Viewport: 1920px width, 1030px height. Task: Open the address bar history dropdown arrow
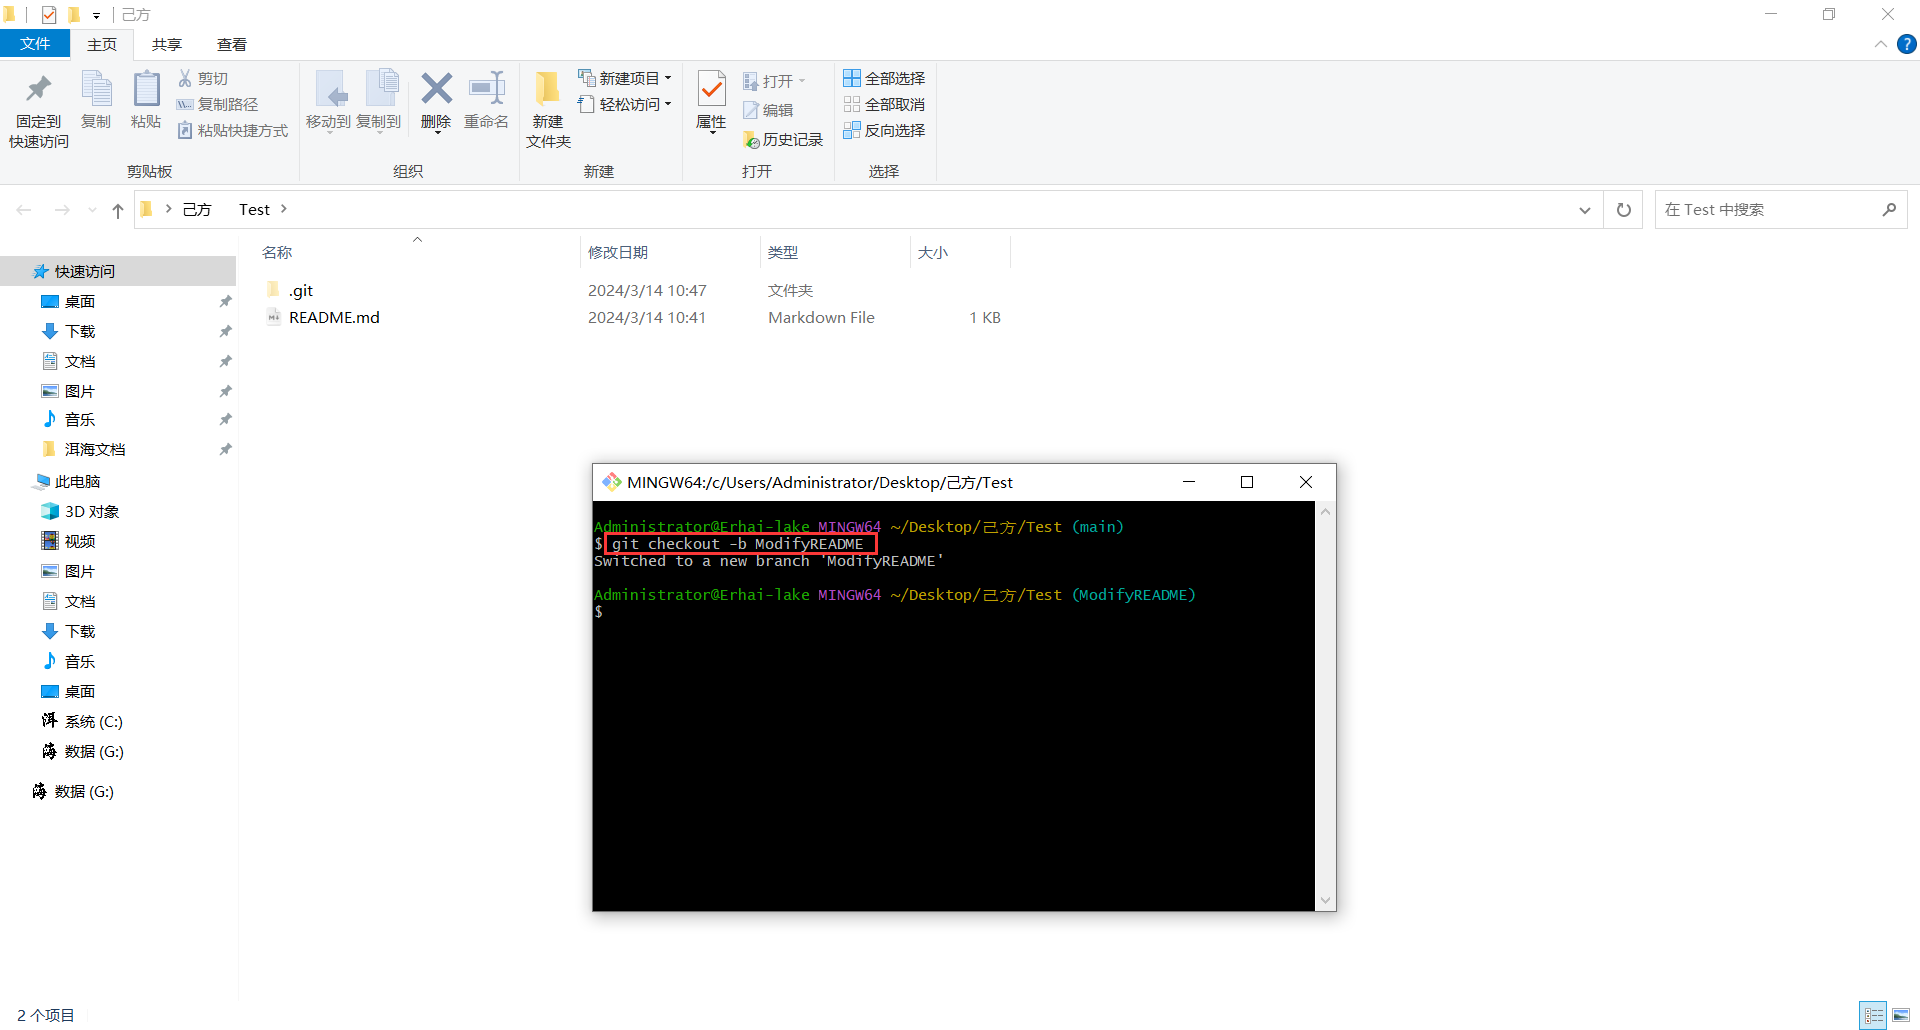point(1585,210)
